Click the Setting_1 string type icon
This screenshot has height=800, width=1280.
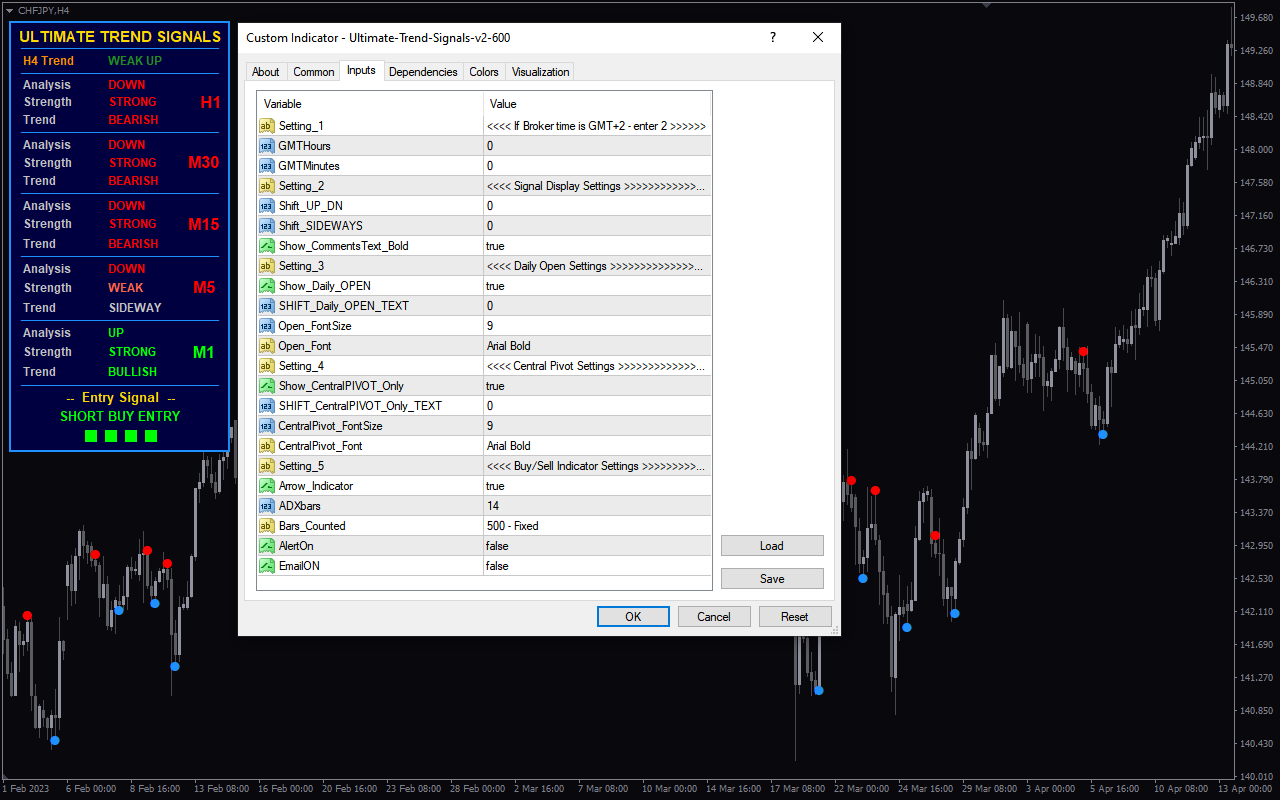point(267,126)
